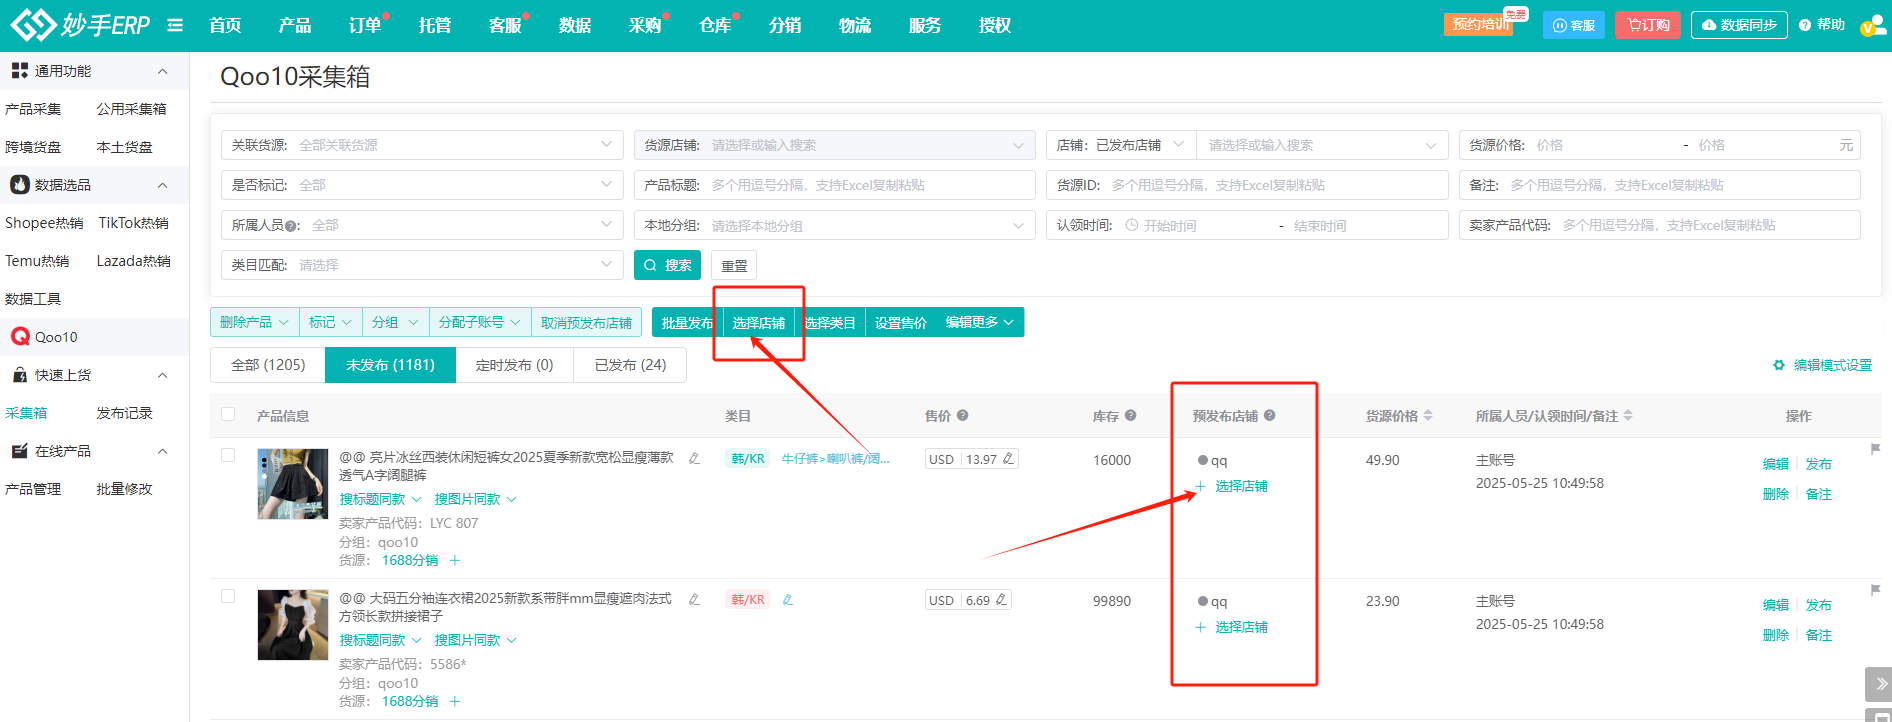Open the 物流 top menu
Screen dimensions: 1892x722
point(855,25)
